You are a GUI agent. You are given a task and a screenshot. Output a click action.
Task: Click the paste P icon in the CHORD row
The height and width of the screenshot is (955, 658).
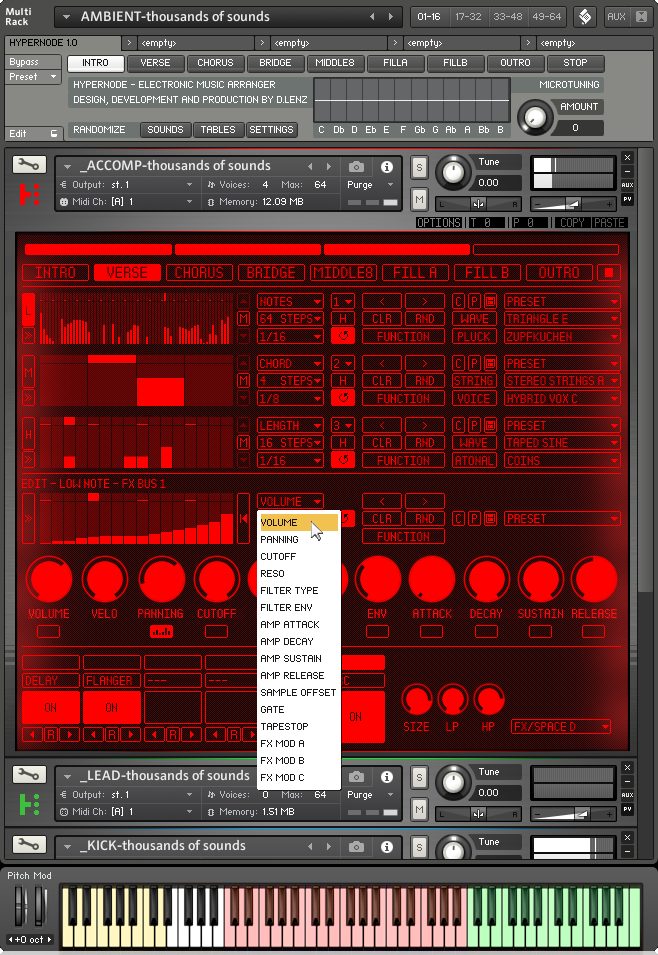click(x=475, y=363)
